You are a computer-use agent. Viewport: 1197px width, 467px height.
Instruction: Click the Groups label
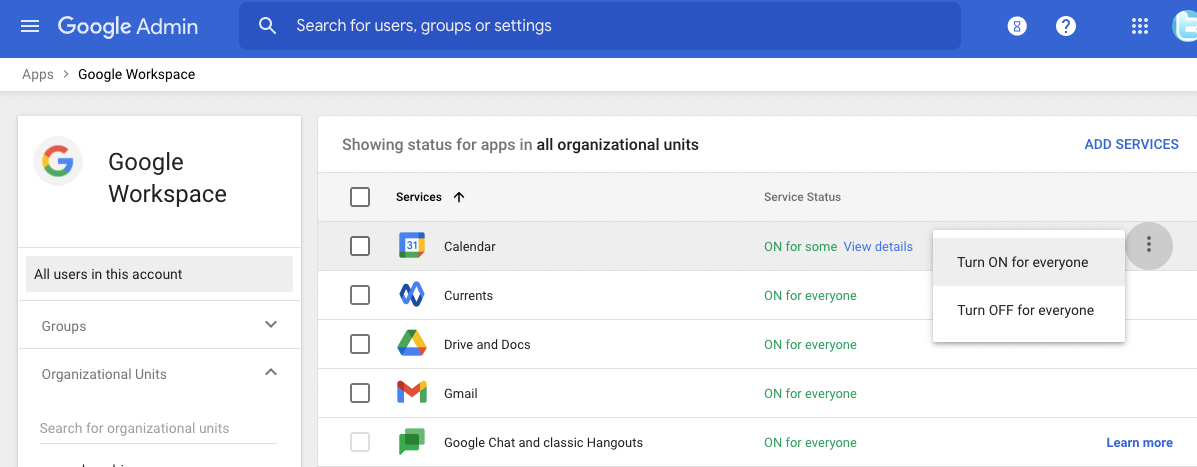pyautogui.click(x=63, y=326)
